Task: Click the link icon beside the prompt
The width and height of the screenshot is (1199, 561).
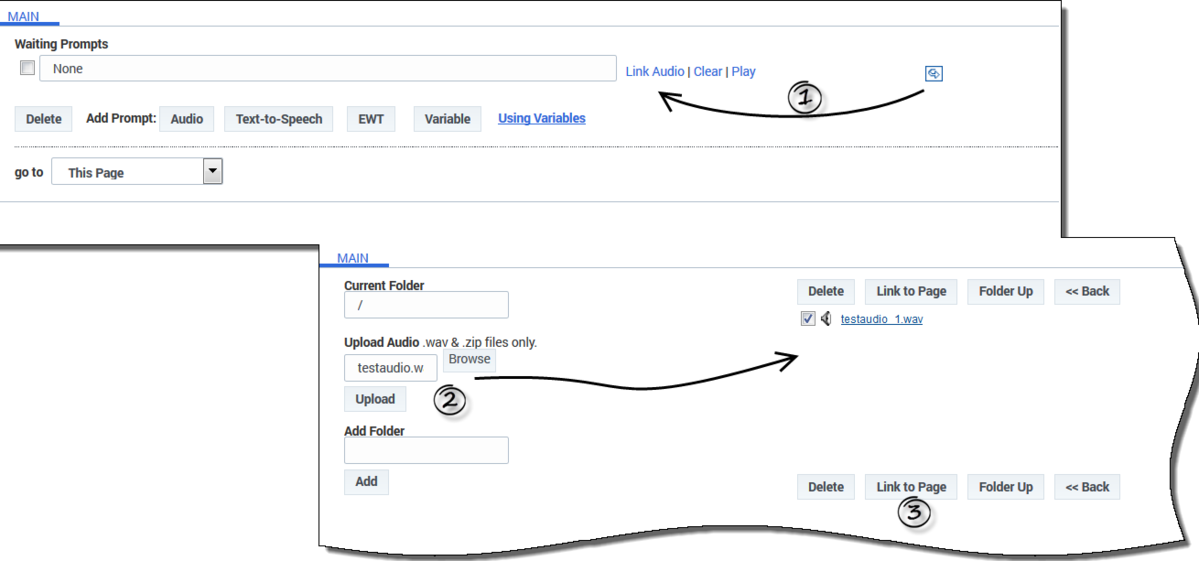Action: pyautogui.click(x=934, y=73)
